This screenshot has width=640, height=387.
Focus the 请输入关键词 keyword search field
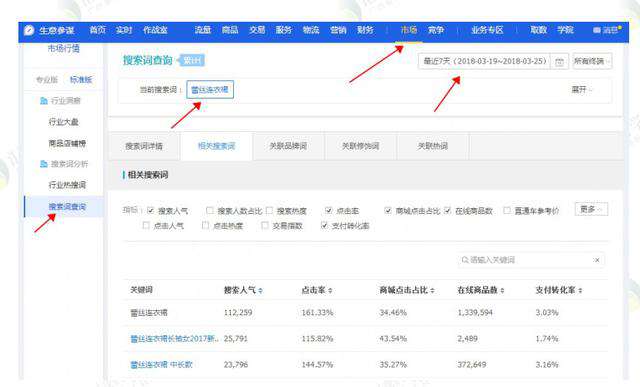click(x=531, y=260)
